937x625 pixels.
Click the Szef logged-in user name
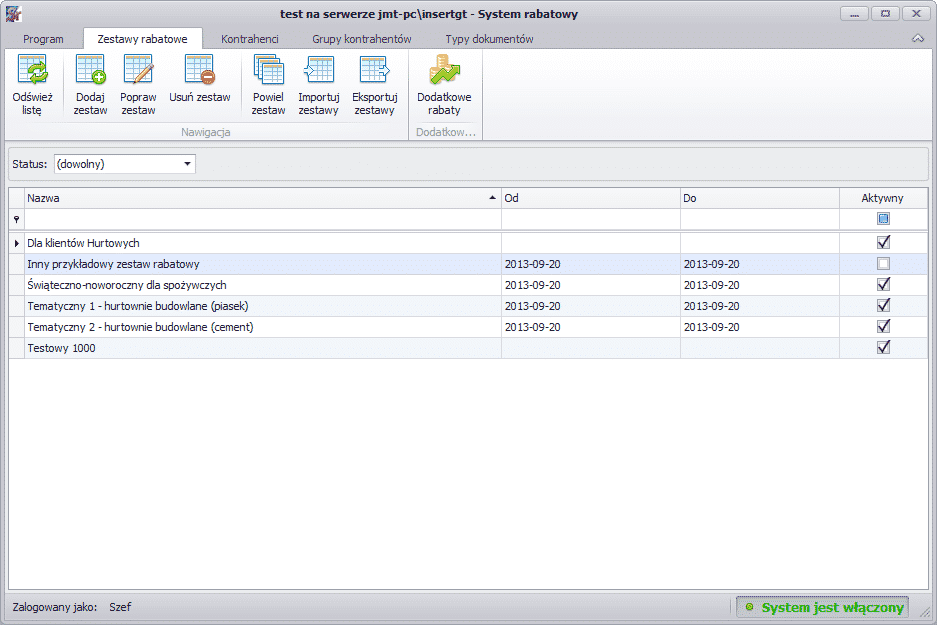tap(120, 607)
